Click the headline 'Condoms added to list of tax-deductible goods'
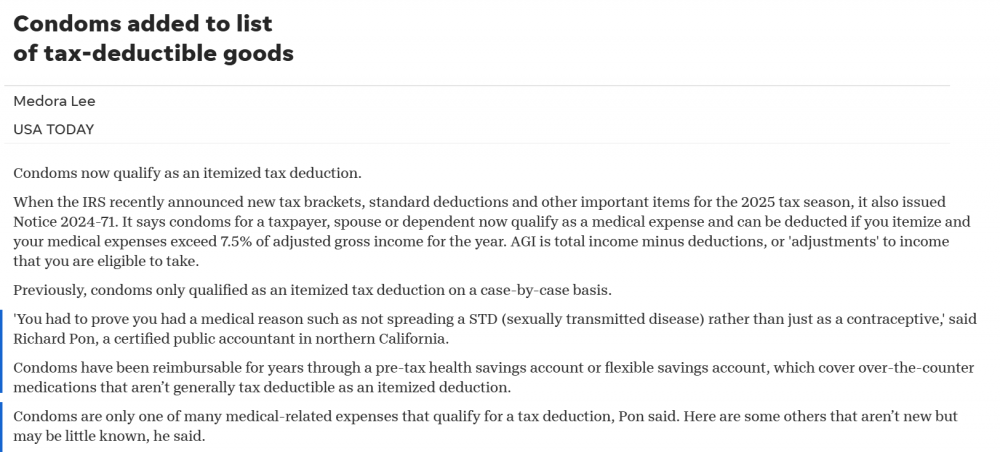Screen dimensions: 1000x452 coord(153,38)
